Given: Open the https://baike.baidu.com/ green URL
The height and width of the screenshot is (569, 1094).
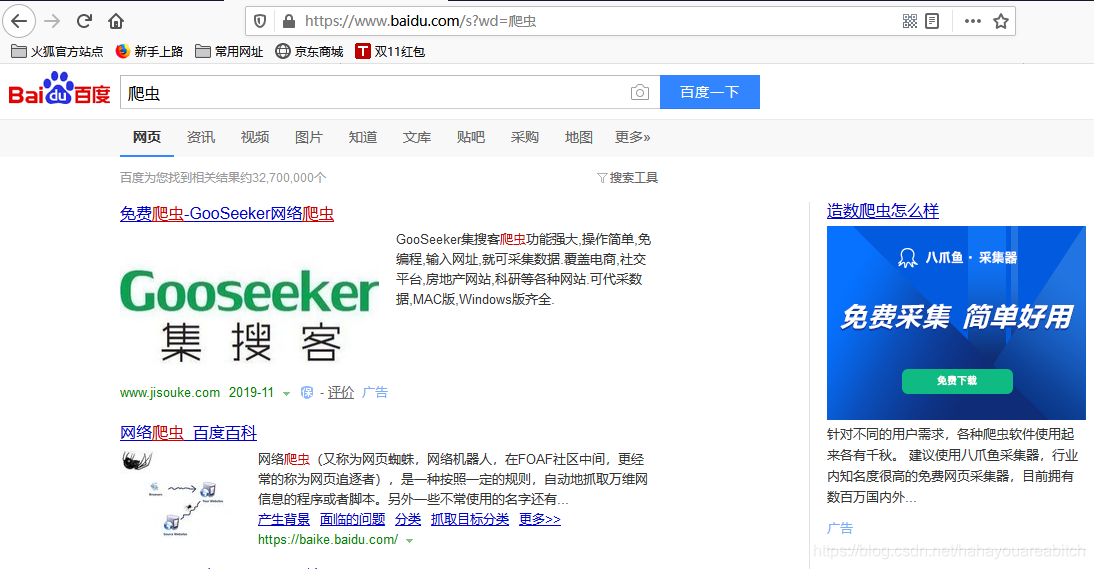Looking at the screenshot, I should tap(328, 540).
